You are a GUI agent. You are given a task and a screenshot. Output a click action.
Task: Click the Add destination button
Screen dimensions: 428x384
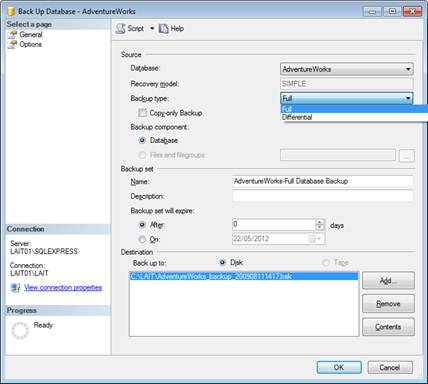click(x=388, y=280)
